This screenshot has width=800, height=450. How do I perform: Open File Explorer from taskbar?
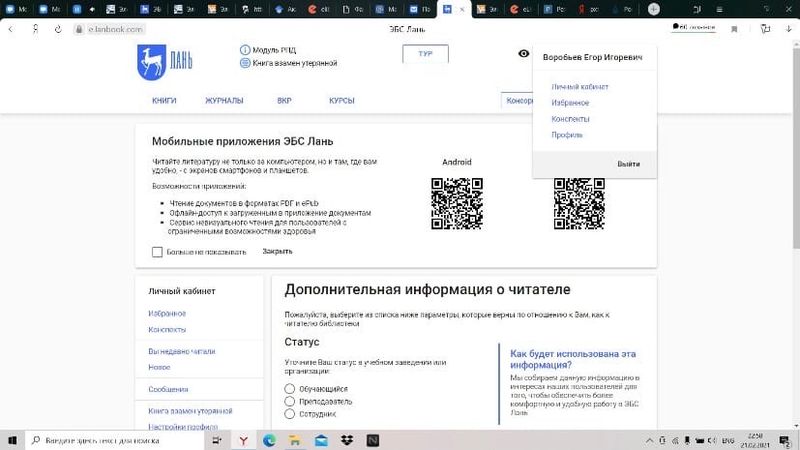click(295, 440)
